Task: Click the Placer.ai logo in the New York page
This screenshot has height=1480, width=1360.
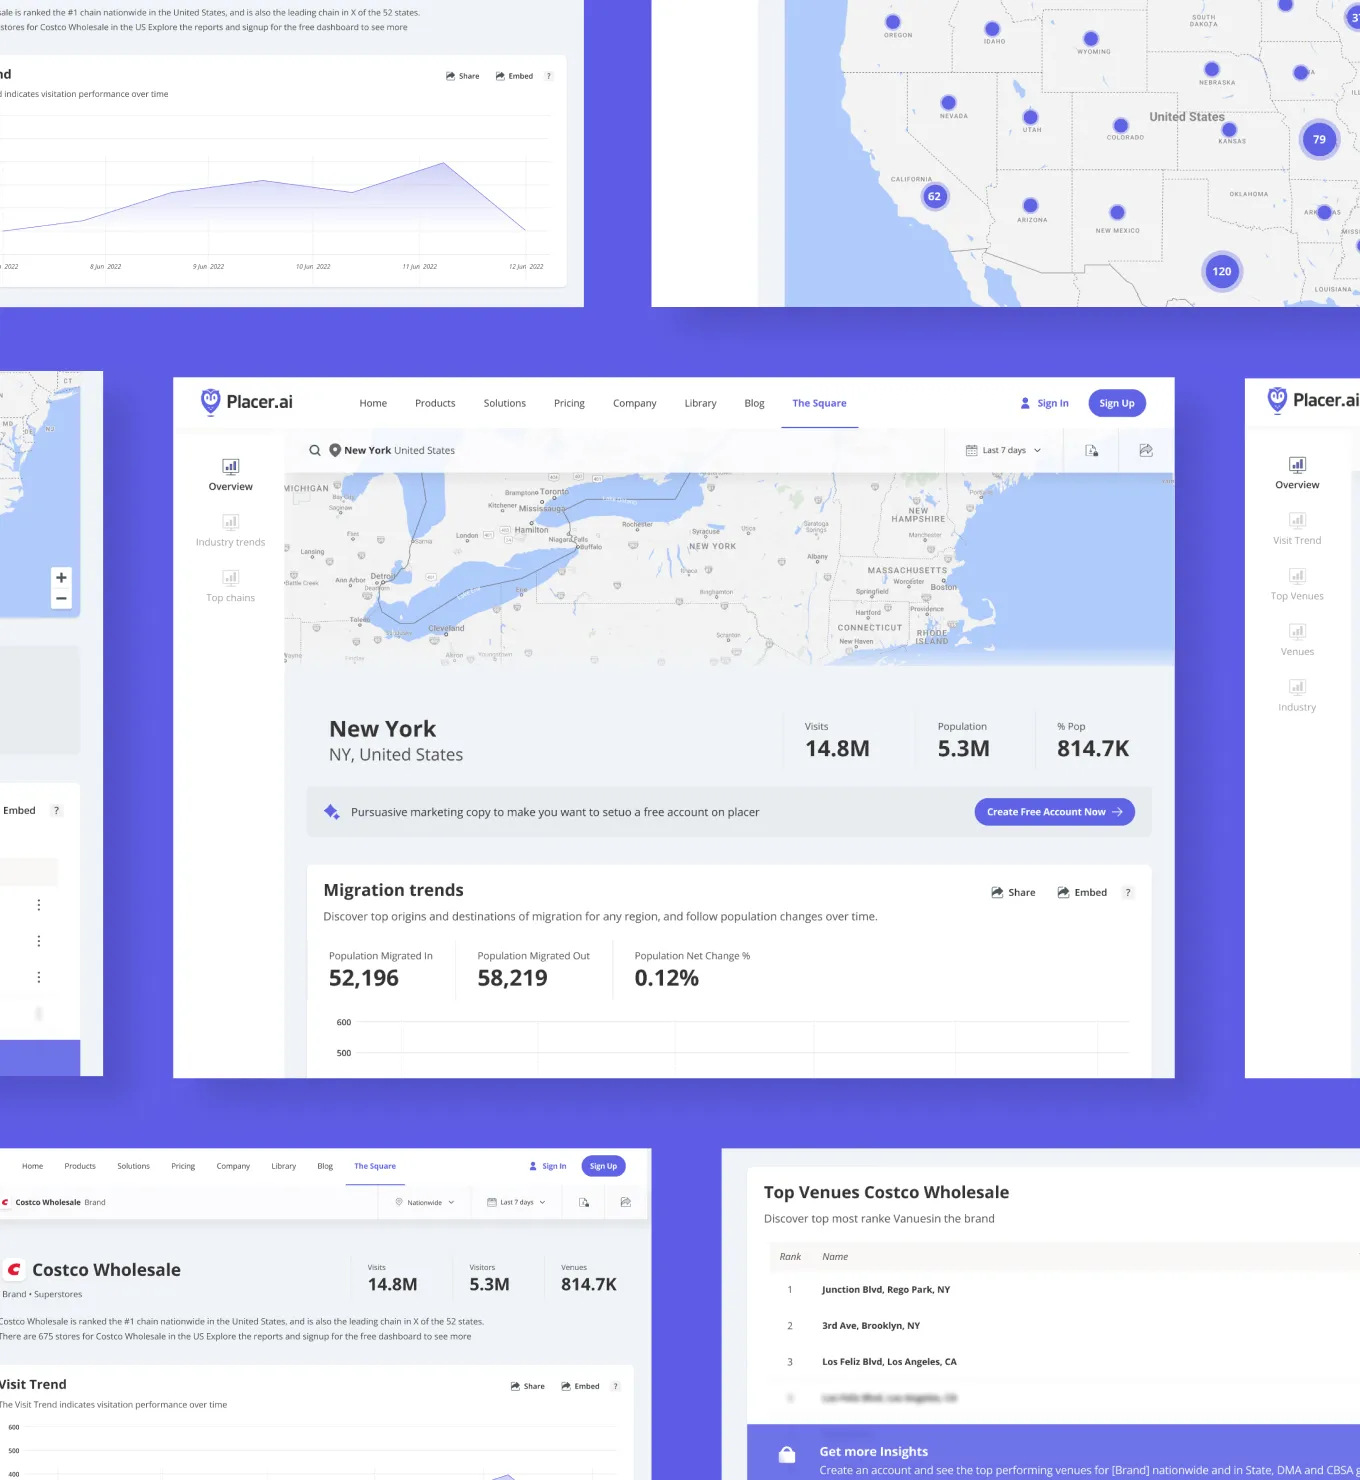Action: point(246,402)
